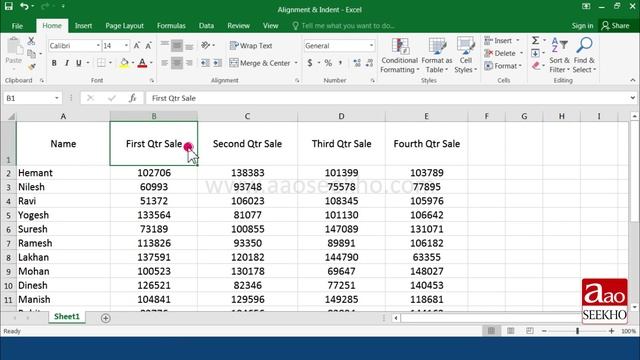Image resolution: width=640 pixels, height=360 pixels.
Task: Click the Decrease Indent icon
Action: (205, 63)
